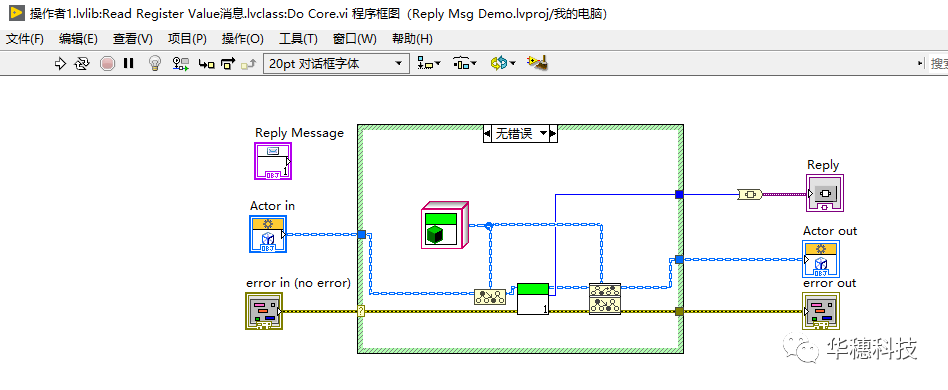
Task: Click the Step Over toolbar button
Action: [228, 63]
